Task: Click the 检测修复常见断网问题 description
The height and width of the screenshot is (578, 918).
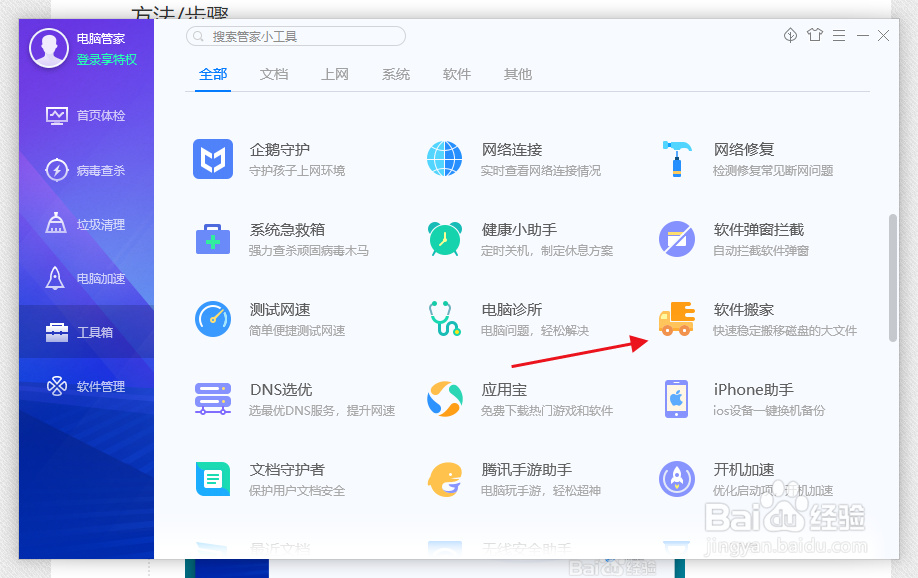Action: (772, 171)
